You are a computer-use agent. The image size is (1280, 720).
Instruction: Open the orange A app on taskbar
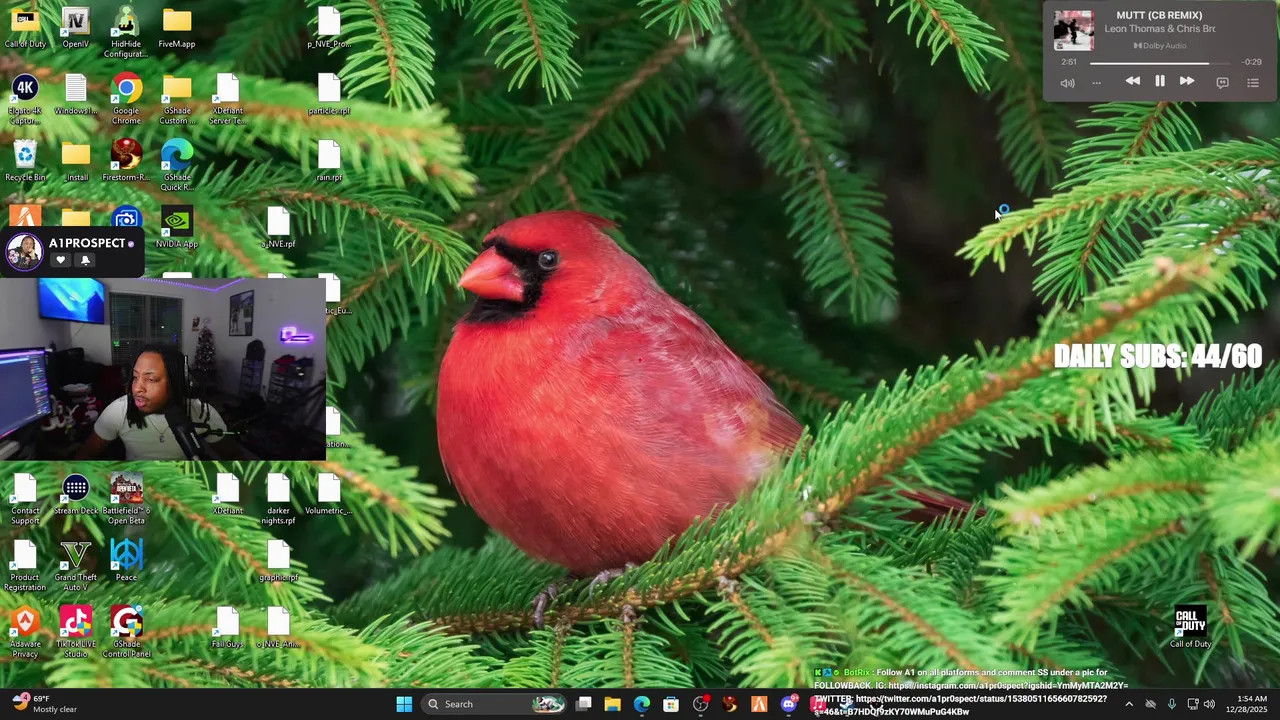(759, 704)
